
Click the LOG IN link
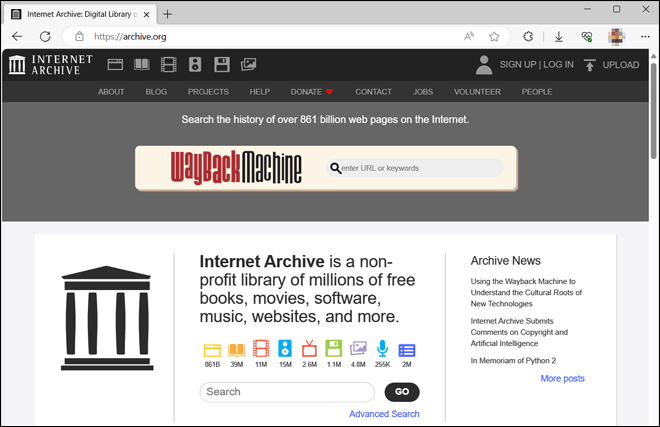(x=558, y=65)
